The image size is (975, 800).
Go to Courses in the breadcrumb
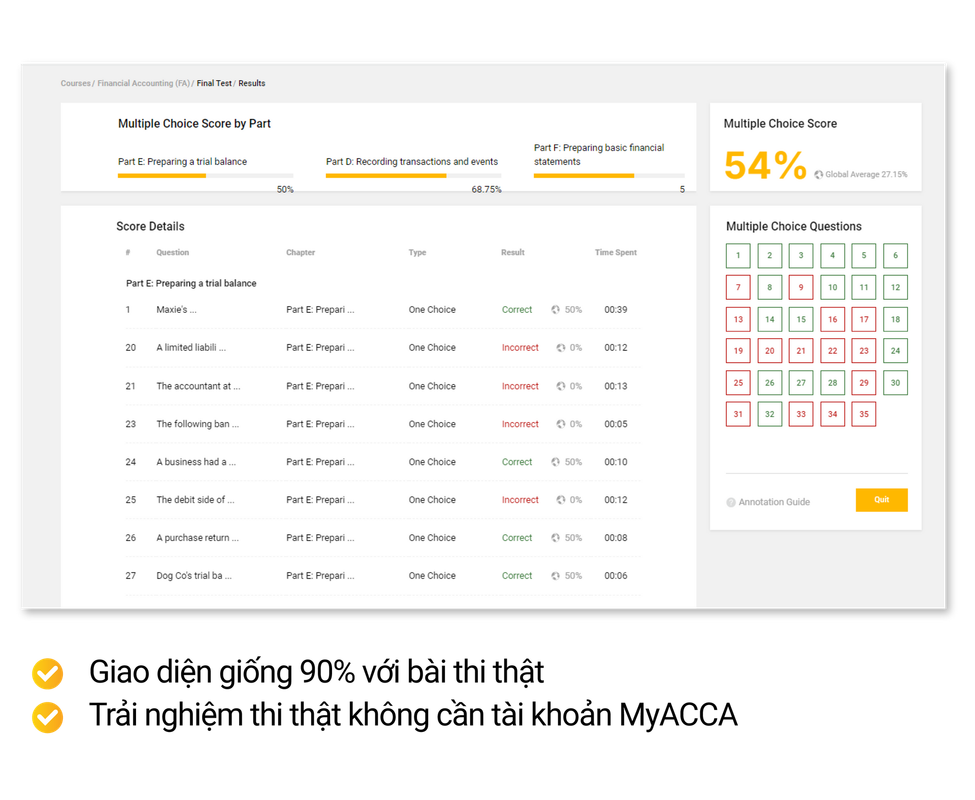coord(75,83)
